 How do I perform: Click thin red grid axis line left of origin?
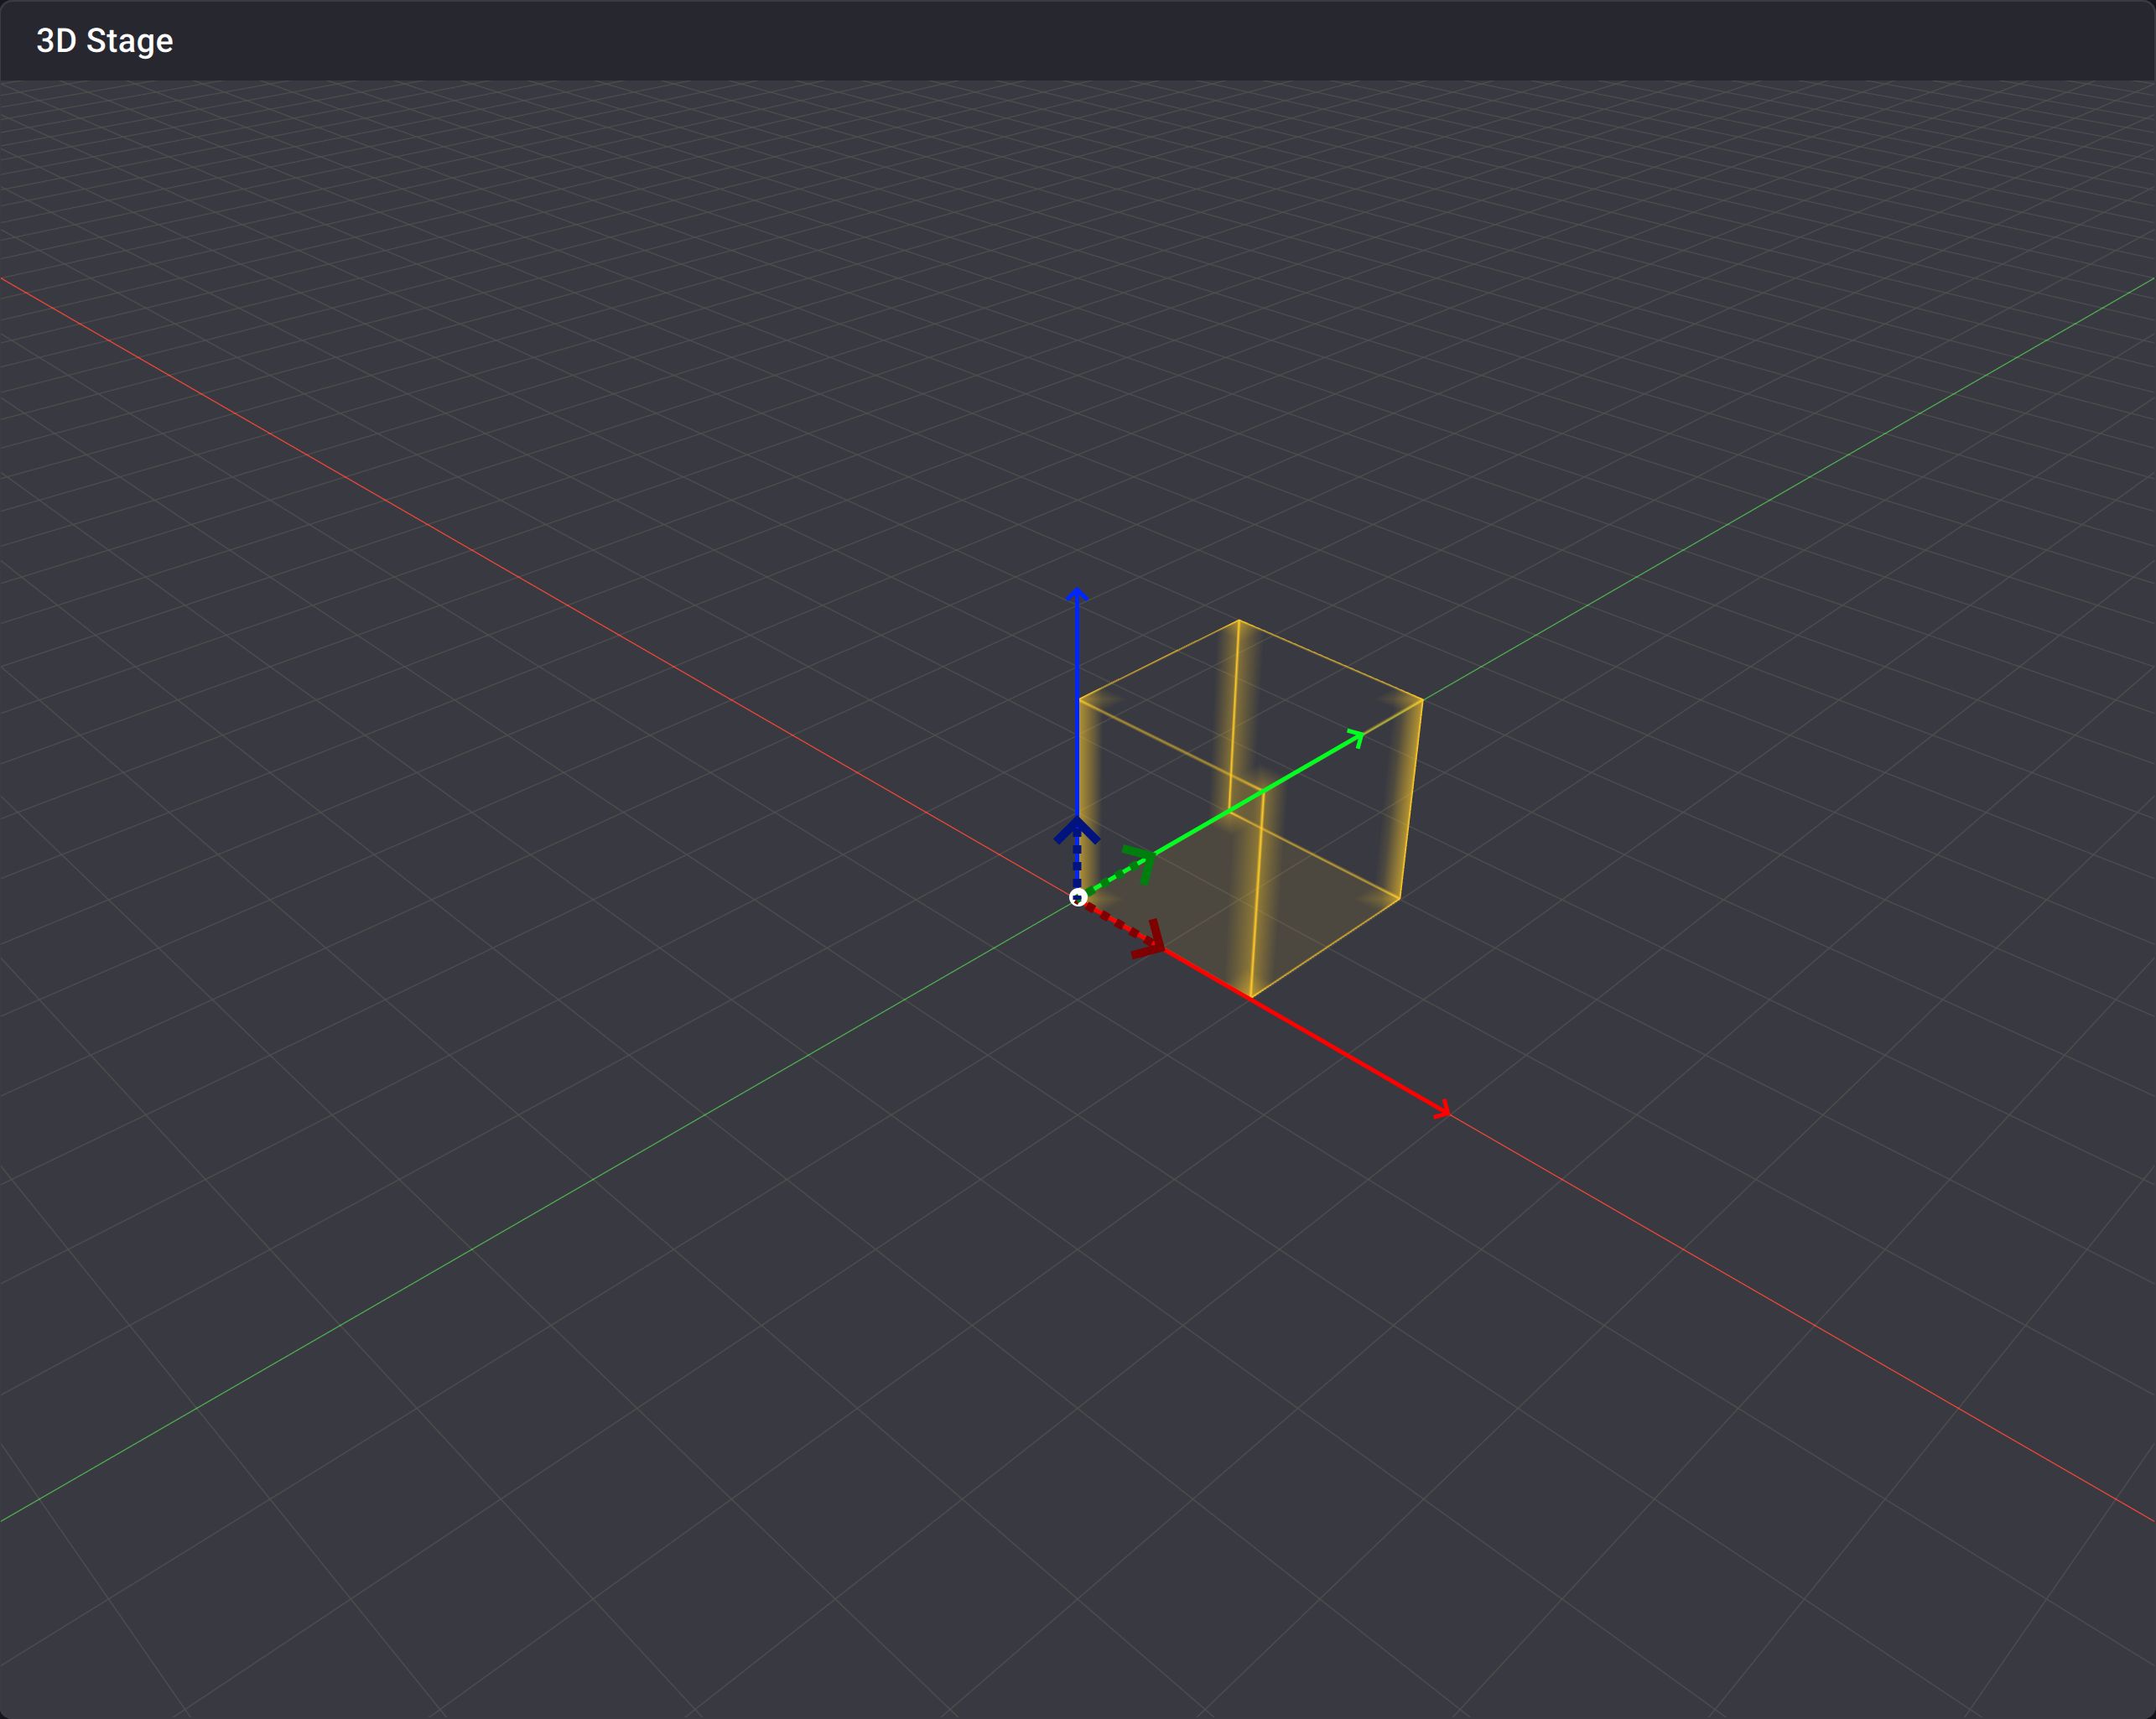point(600,625)
